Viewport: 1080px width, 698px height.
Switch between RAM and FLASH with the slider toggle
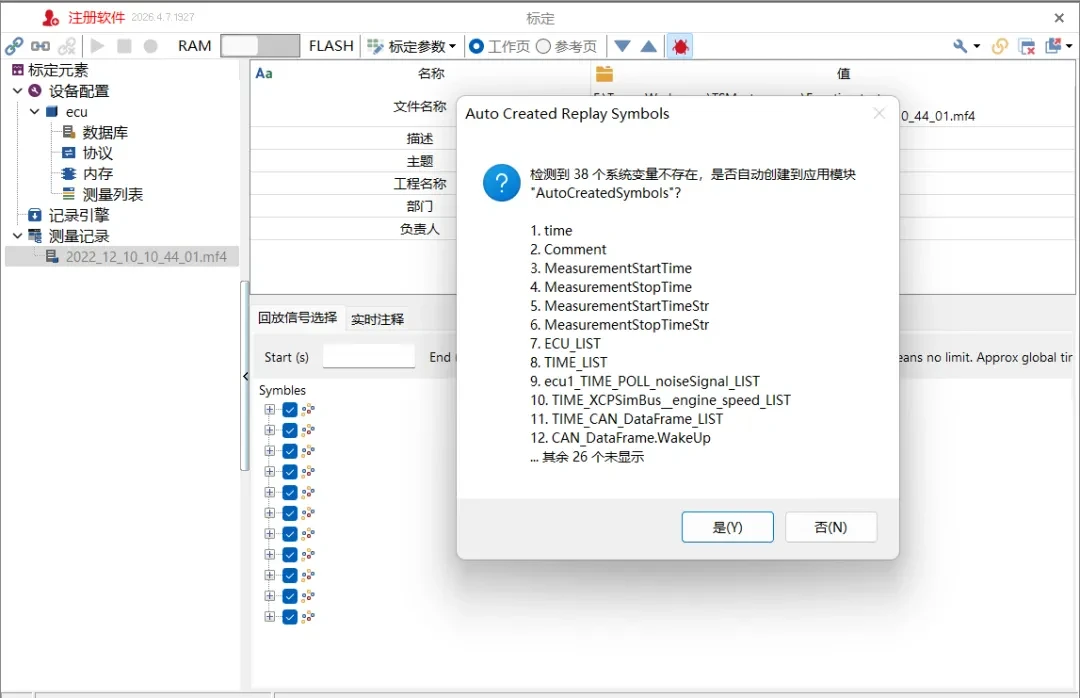pos(260,45)
